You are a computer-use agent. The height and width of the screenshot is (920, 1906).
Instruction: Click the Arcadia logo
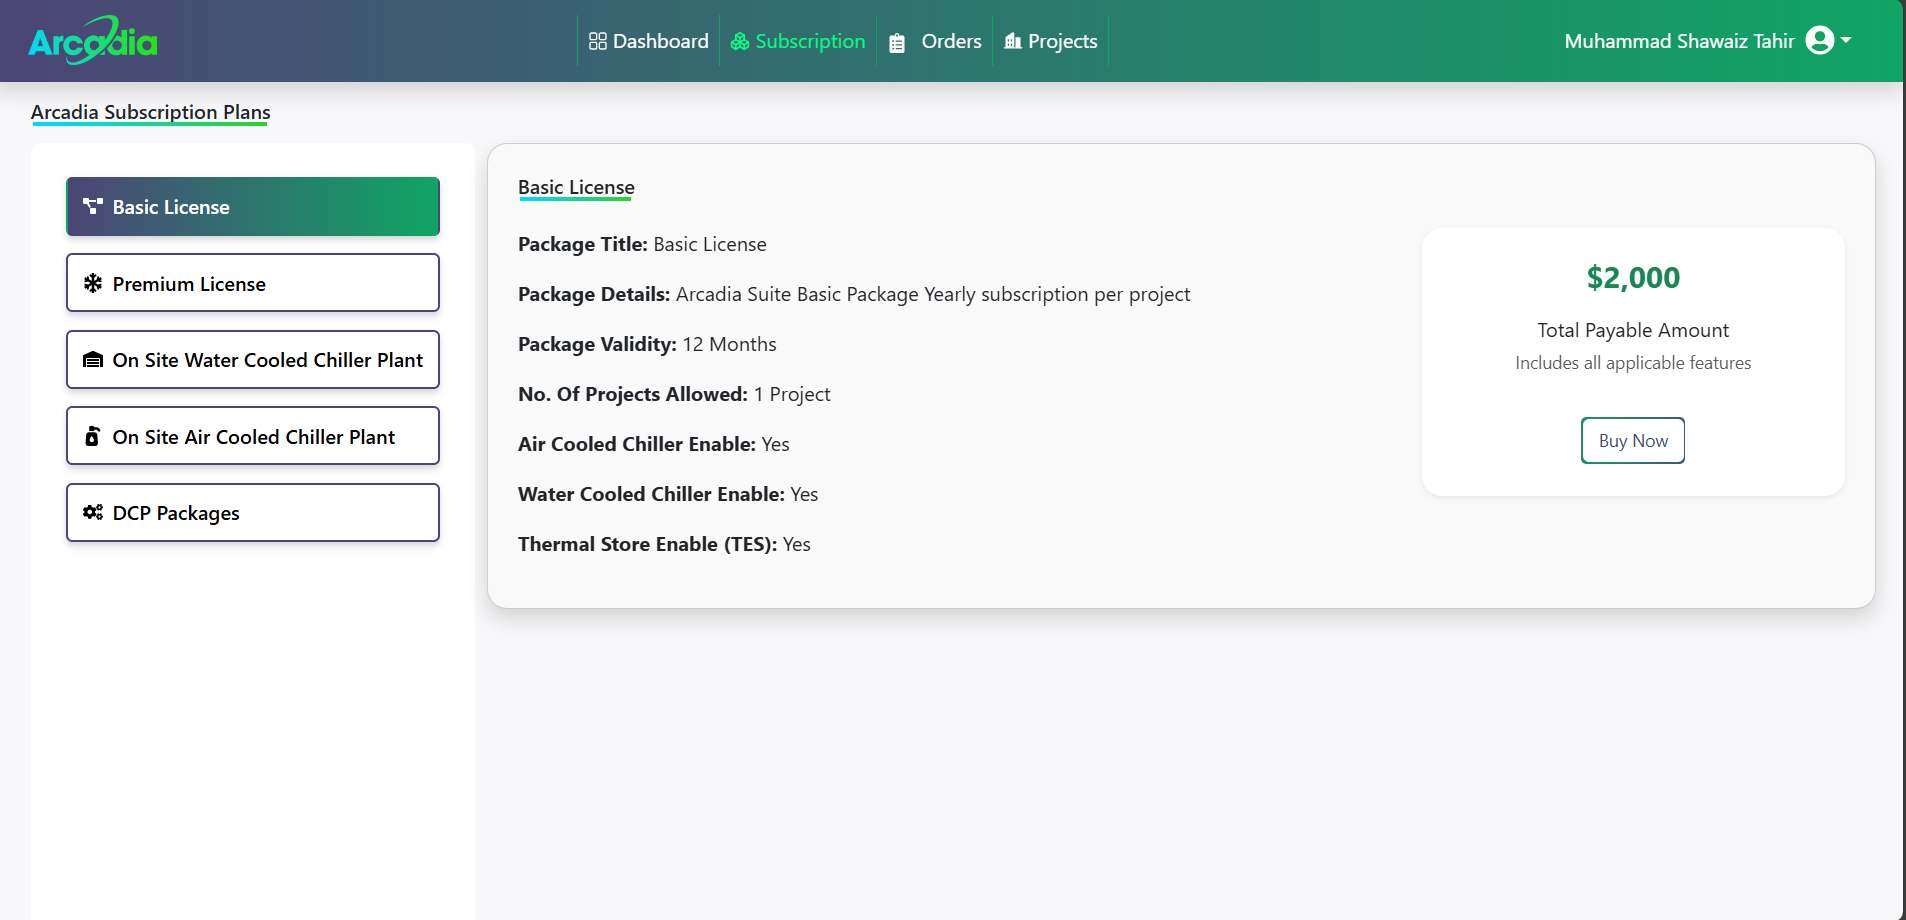click(x=93, y=41)
